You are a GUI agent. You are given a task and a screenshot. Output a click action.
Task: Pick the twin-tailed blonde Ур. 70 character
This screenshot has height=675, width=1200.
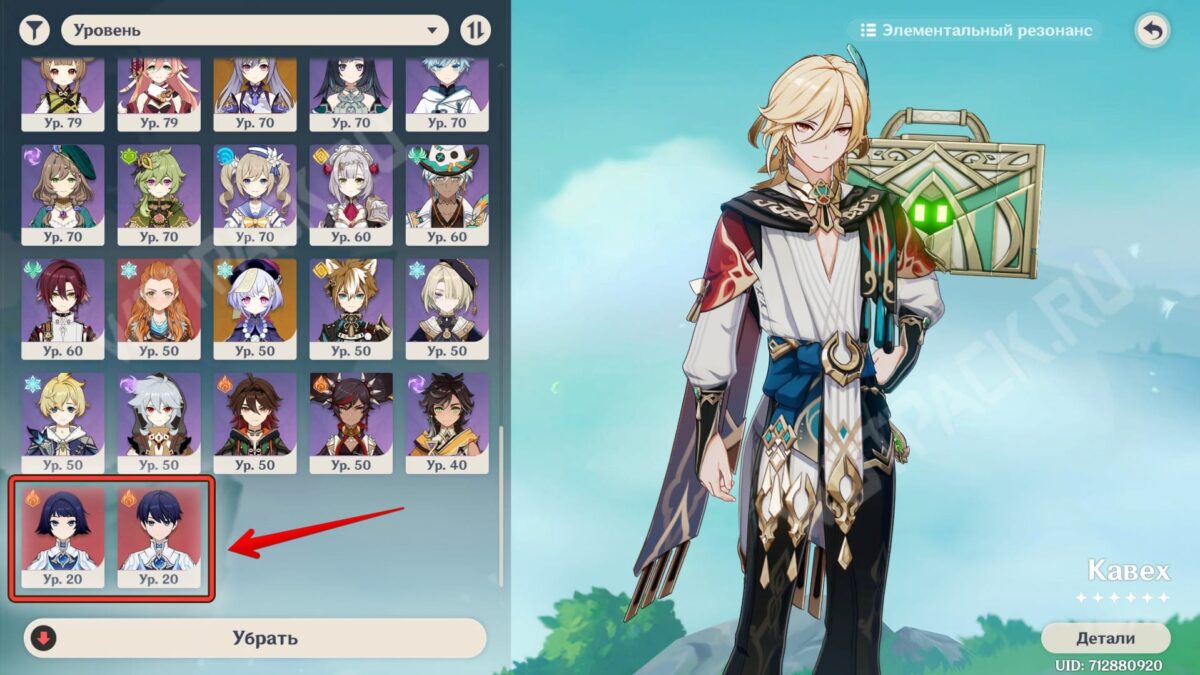[255, 195]
